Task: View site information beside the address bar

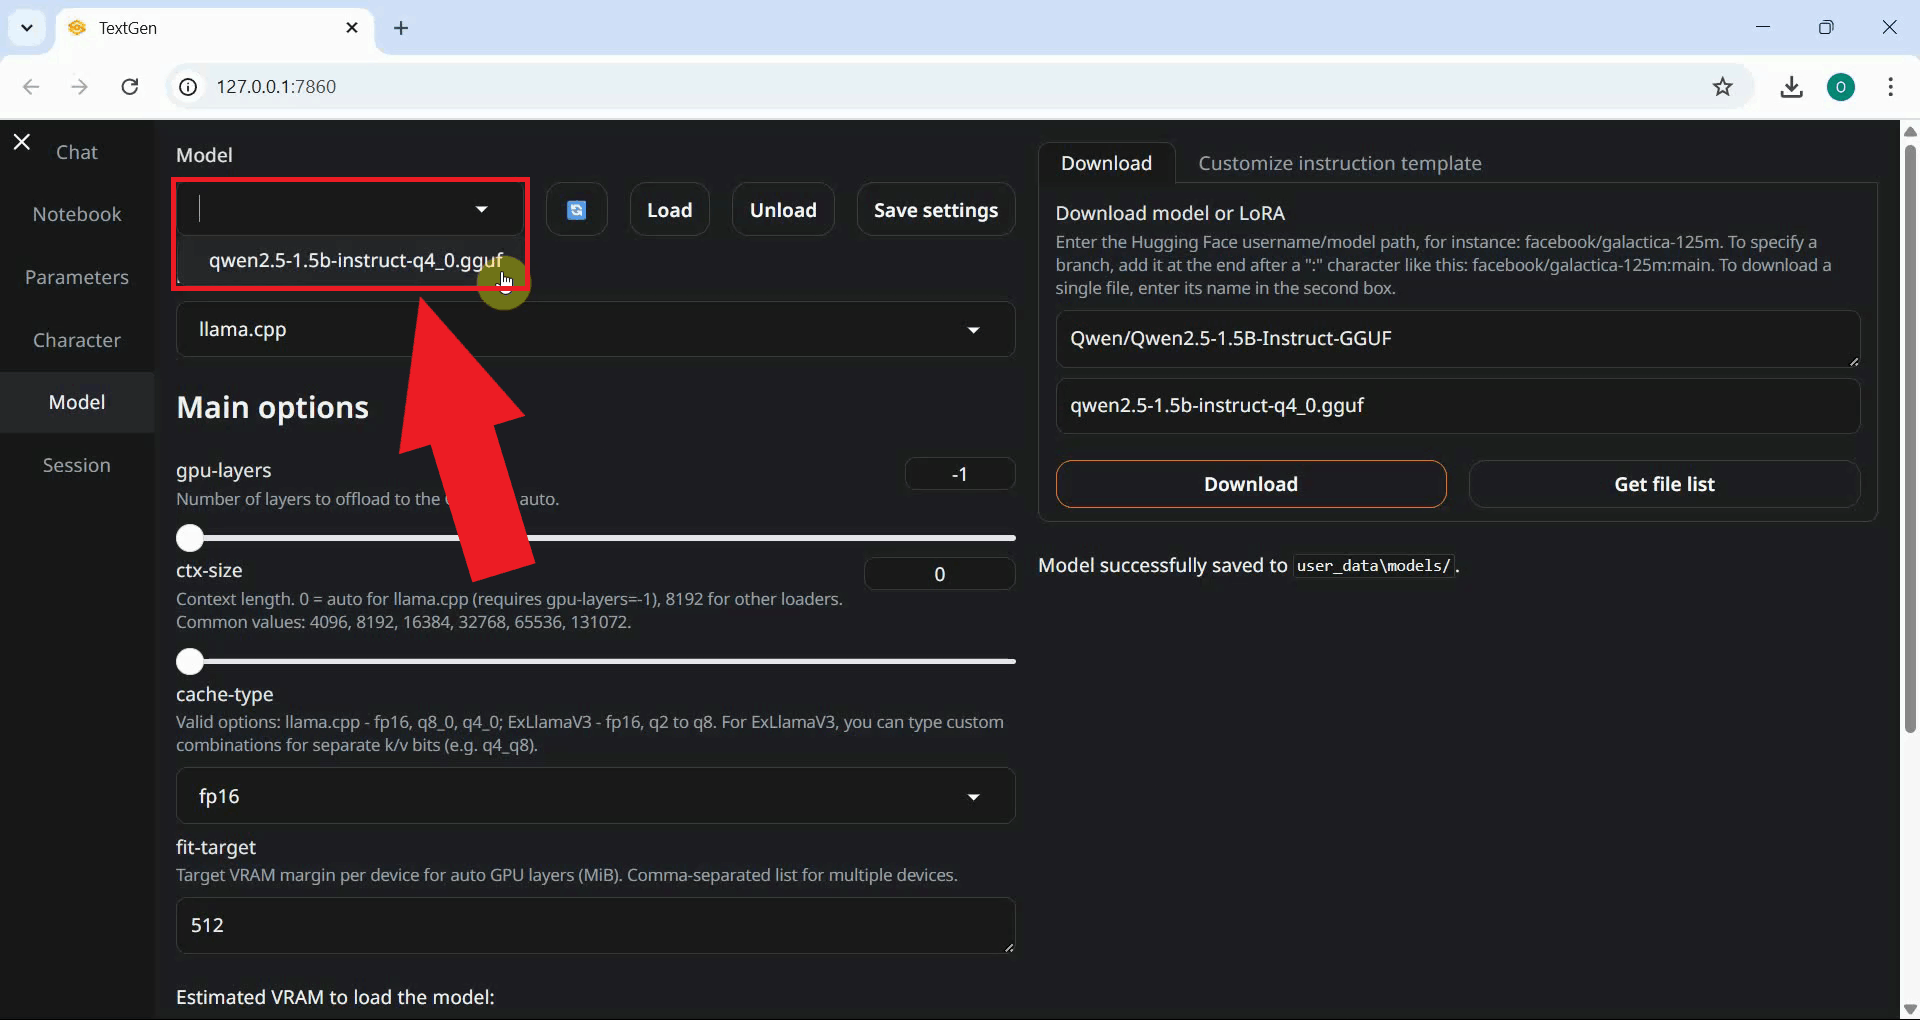Action: click(187, 87)
